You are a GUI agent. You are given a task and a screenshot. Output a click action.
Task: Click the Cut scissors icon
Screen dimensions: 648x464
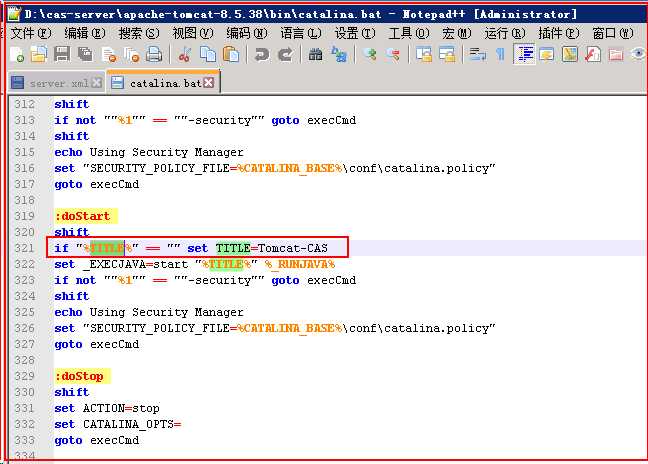click(183, 55)
